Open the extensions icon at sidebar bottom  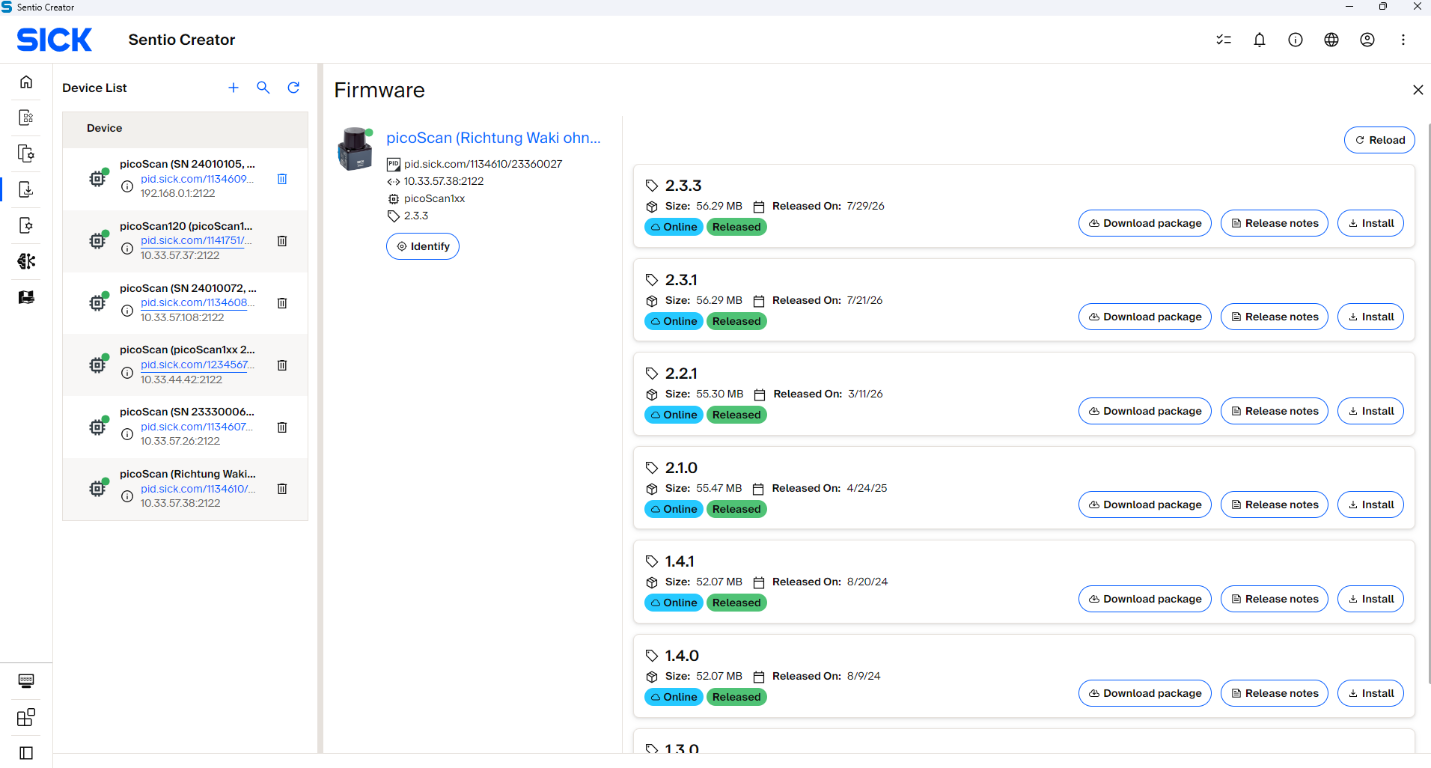tap(26, 717)
